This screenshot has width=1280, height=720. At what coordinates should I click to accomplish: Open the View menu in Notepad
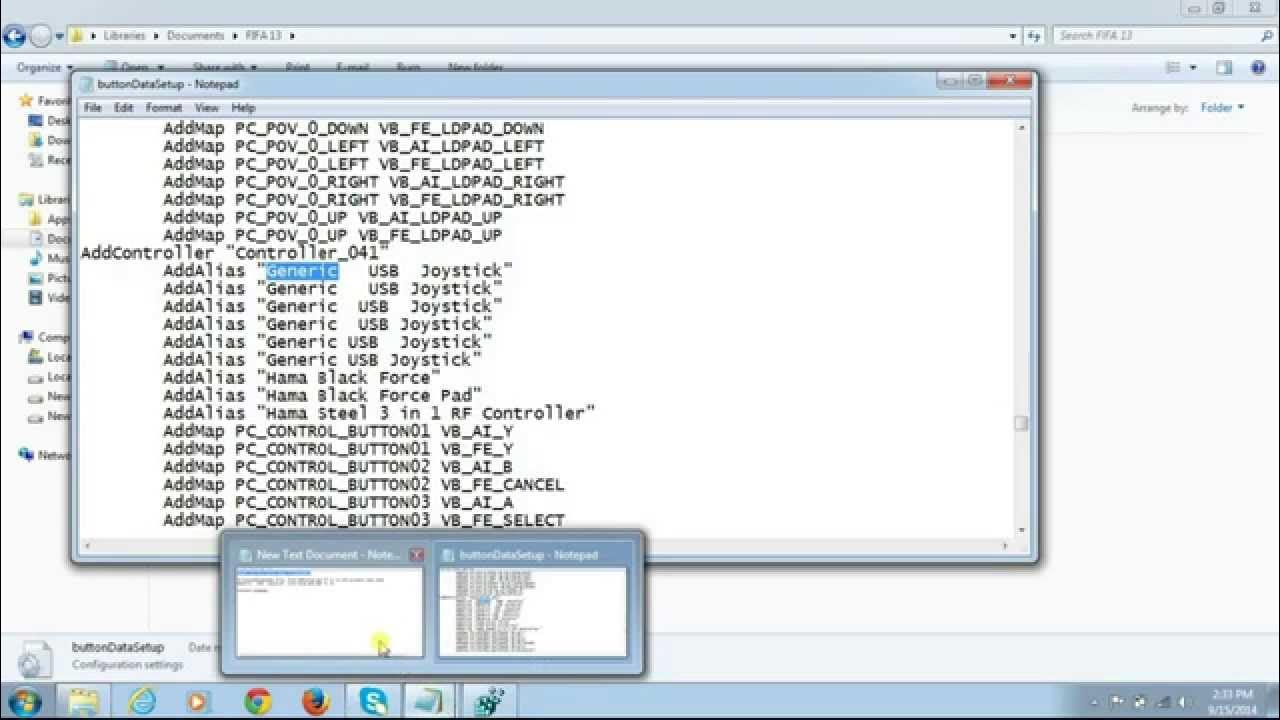tap(207, 107)
